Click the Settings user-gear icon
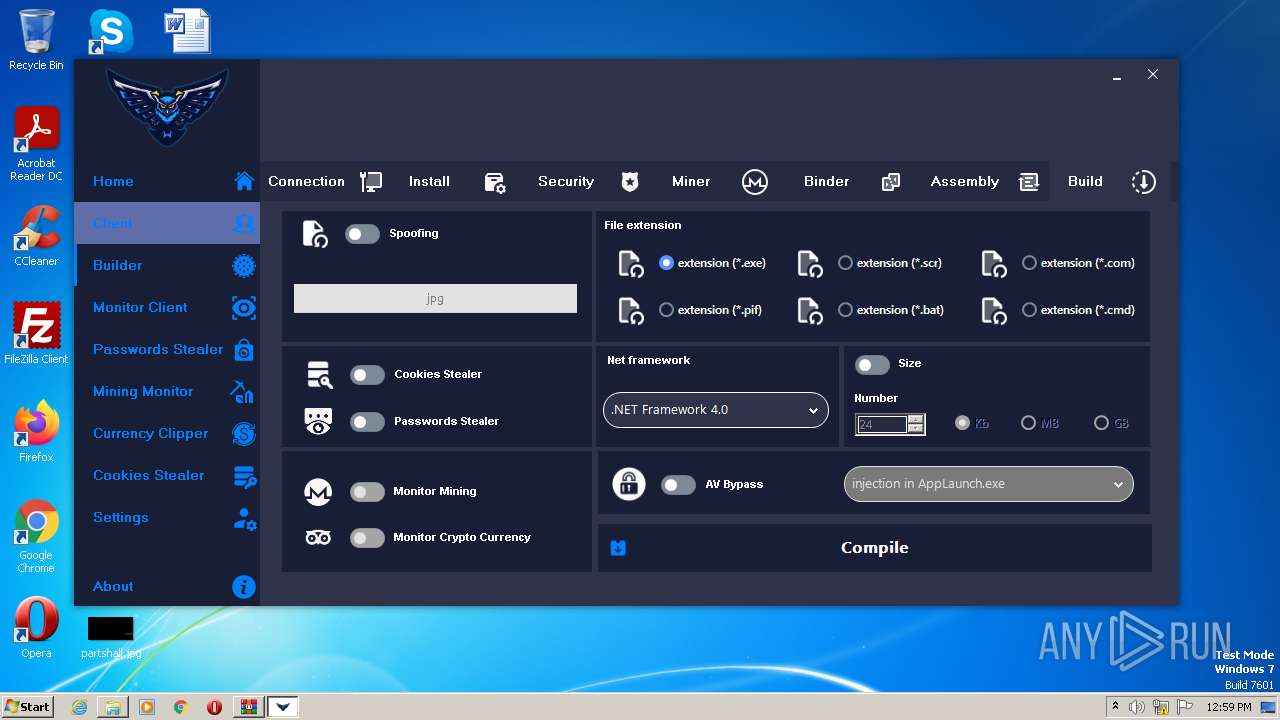Viewport: 1280px width, 720px height. (244, 518)
